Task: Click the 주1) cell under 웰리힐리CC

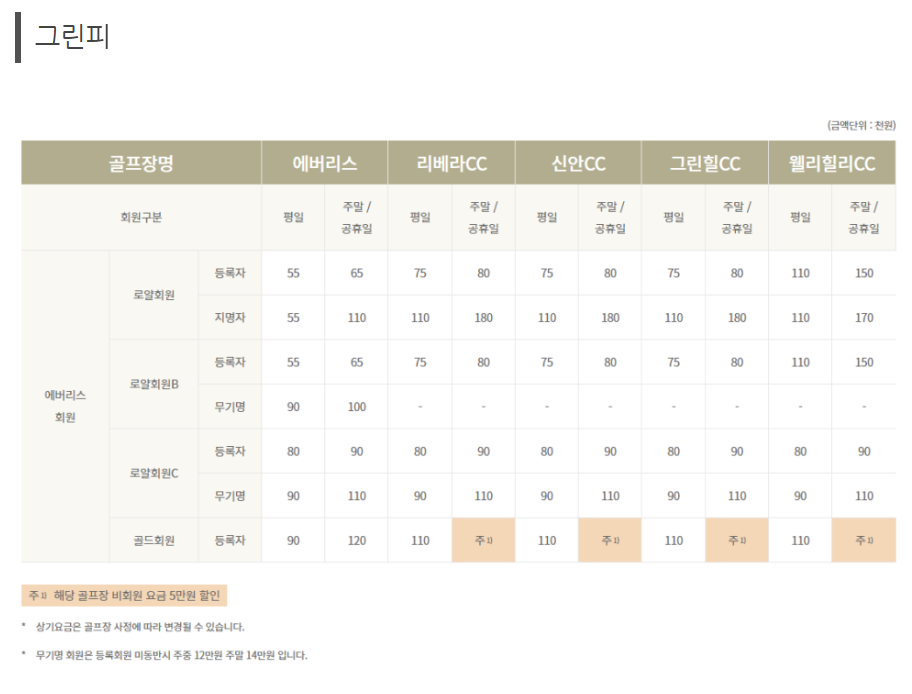Action: click(864, 540)
